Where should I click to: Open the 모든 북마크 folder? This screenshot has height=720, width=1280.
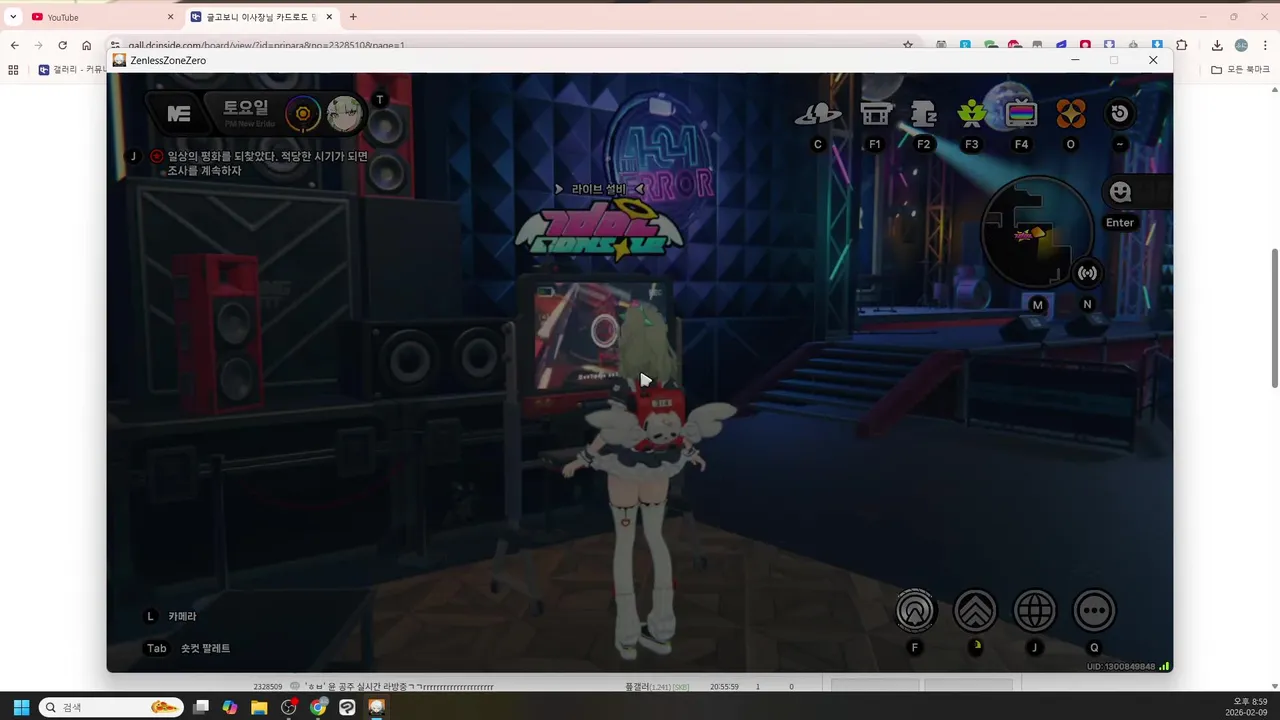(1240, 70)
